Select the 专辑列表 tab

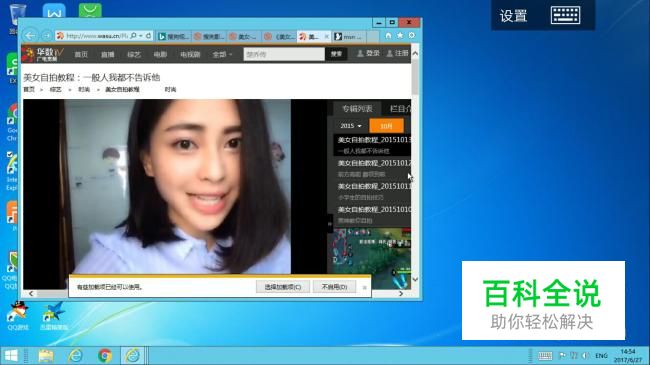(x=357, y=109)
